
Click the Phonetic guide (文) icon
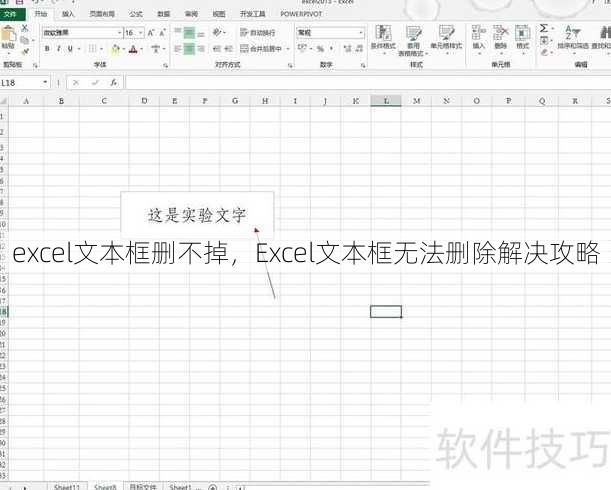155,49
